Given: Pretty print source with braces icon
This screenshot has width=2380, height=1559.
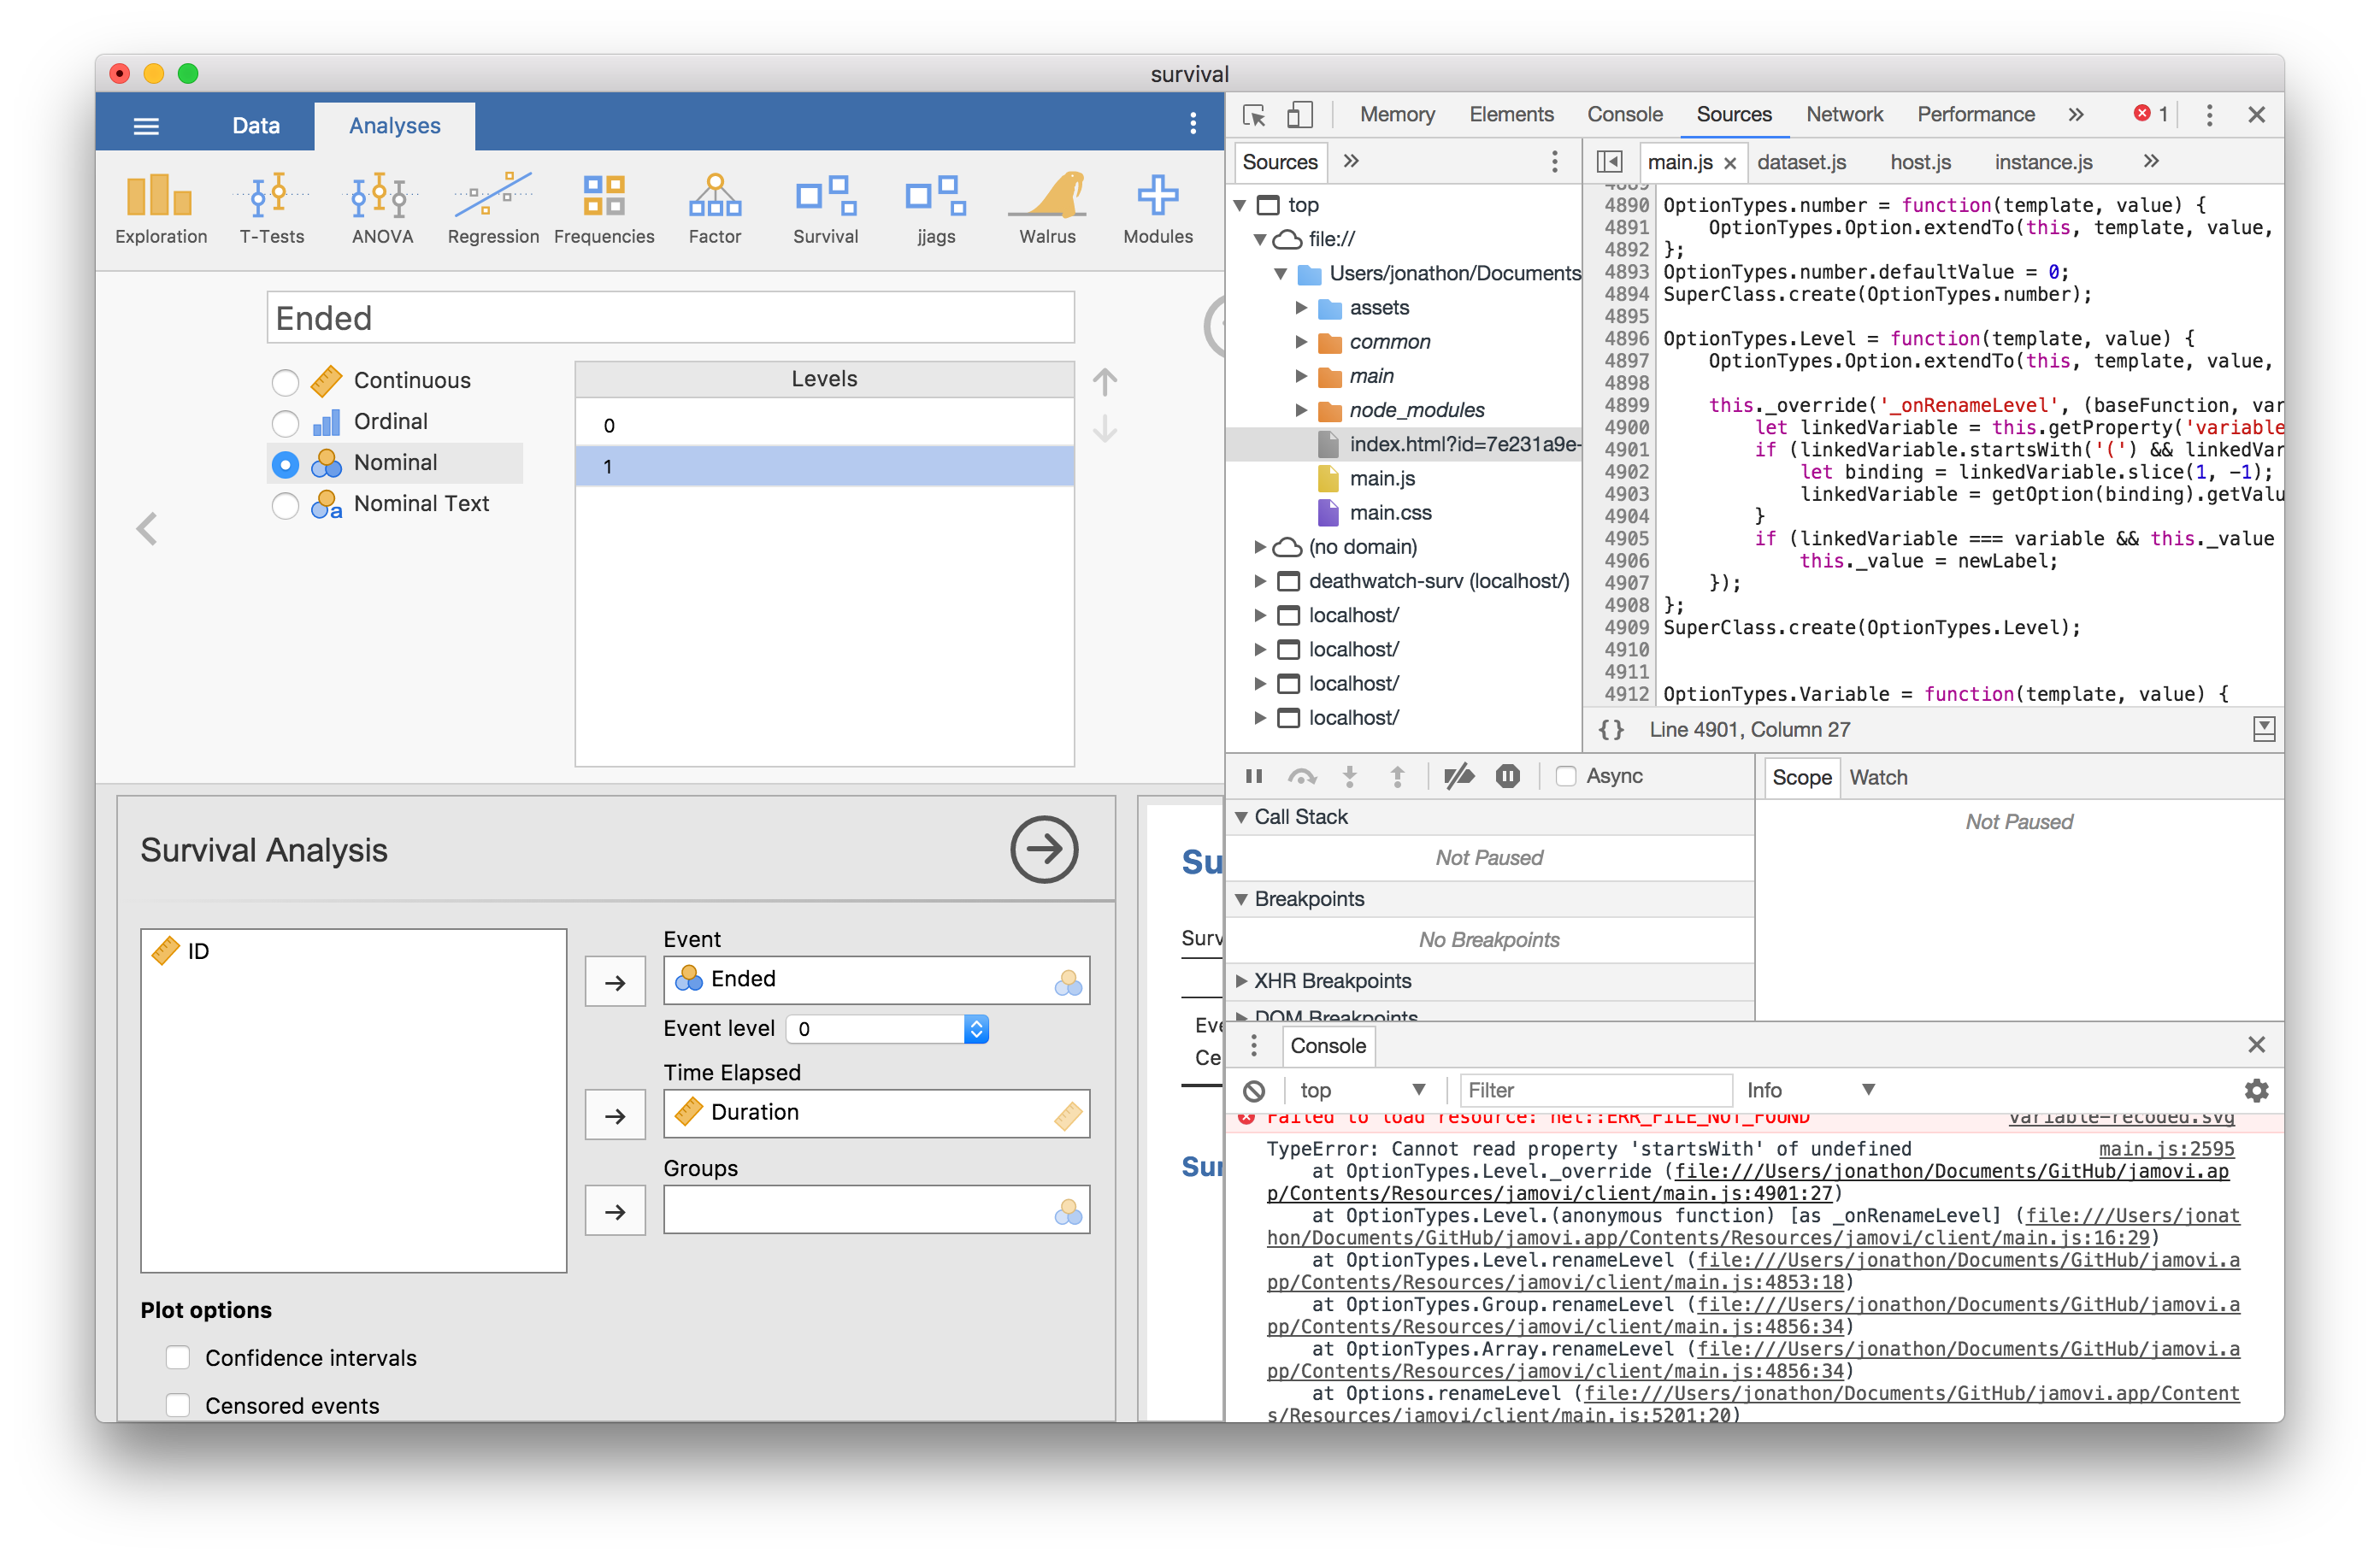Looking at the screenshot, I should point(1610,729).
